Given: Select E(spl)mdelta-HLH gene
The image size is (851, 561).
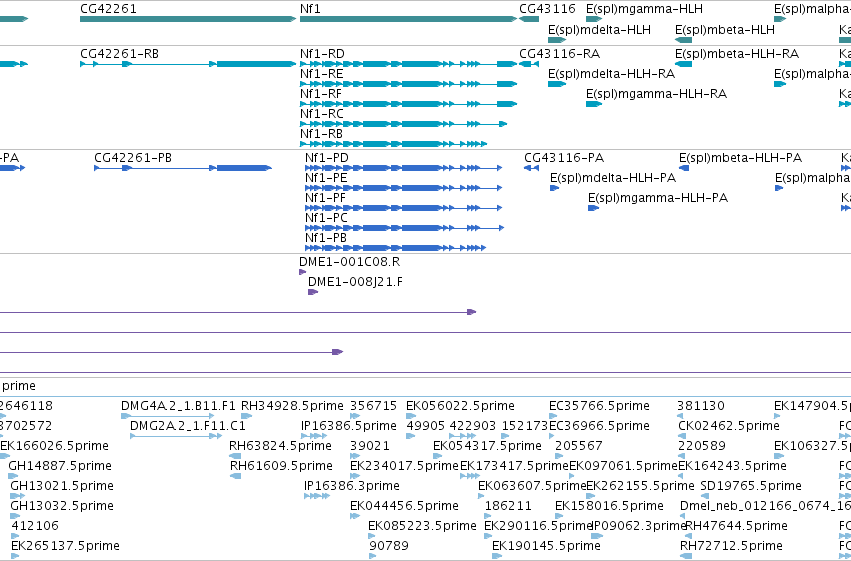Looking at the screenshot, I should [x=557, y=40].
